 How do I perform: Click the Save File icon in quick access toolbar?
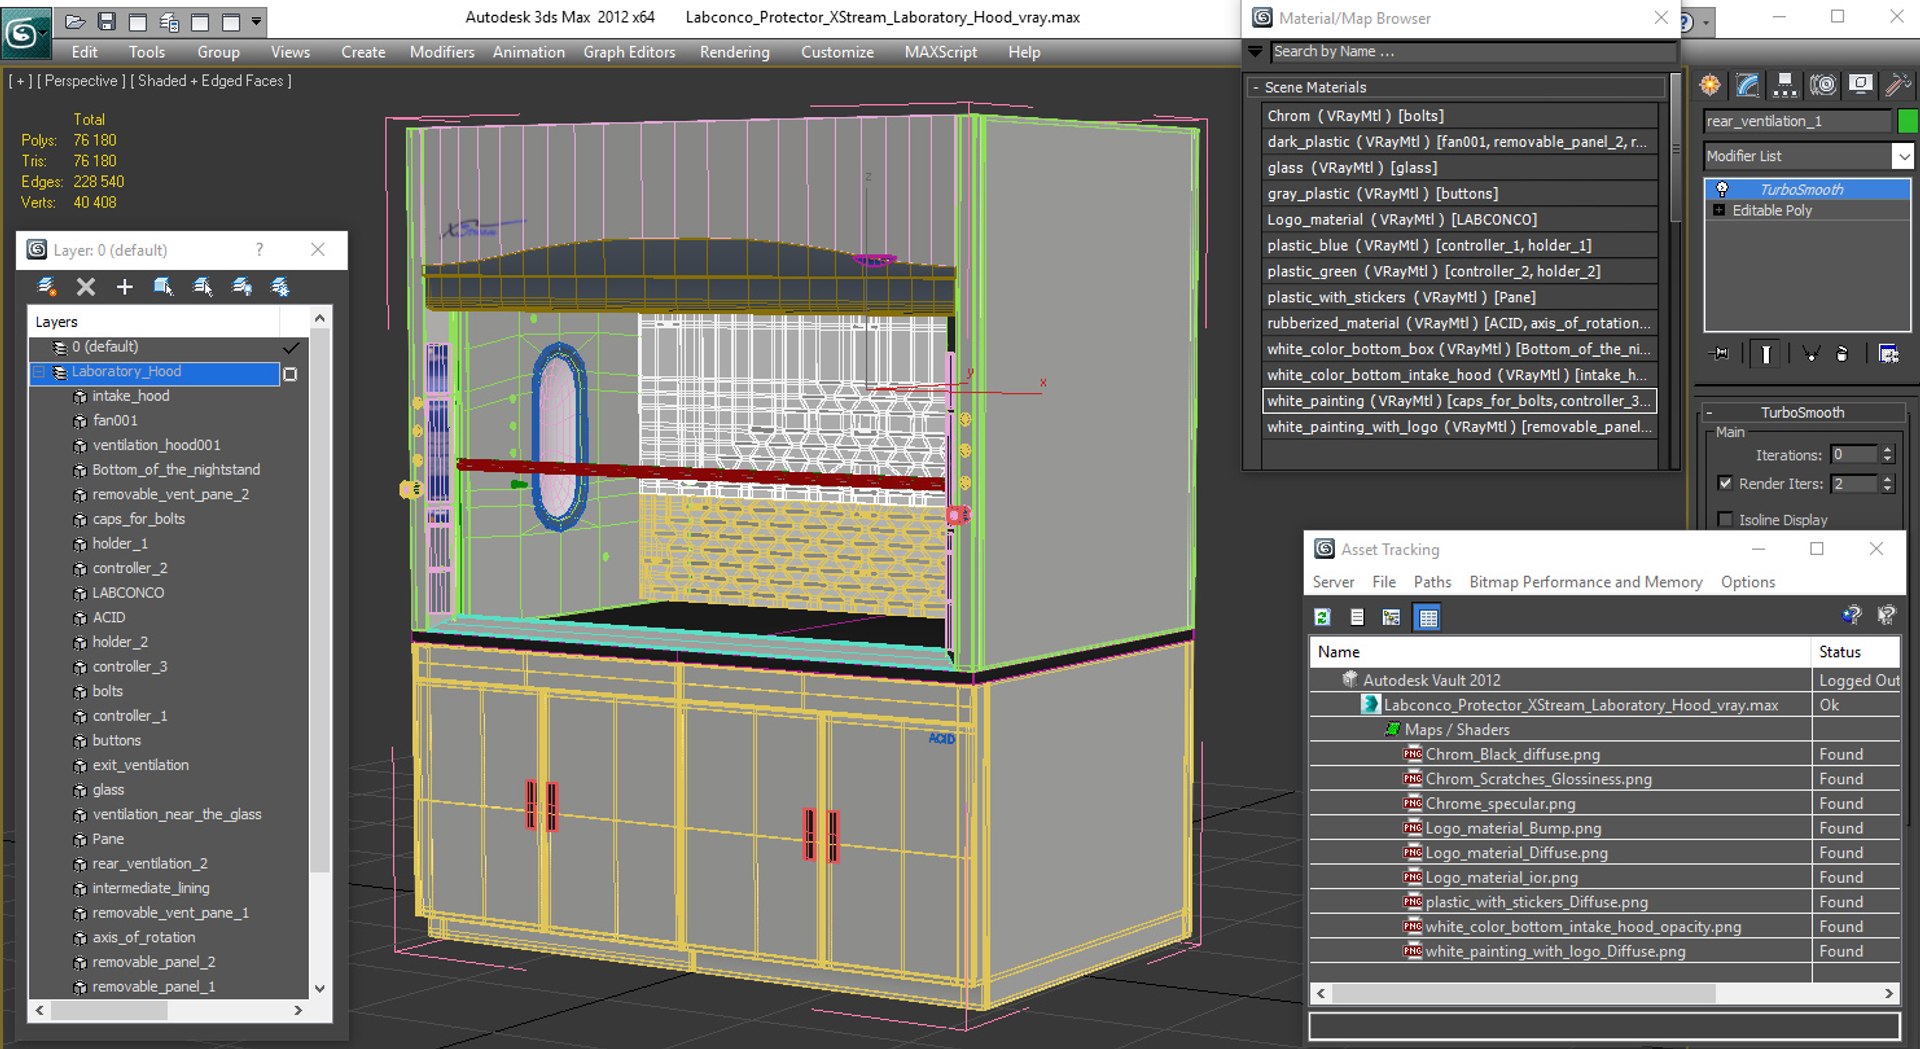[x=107, y=21]
